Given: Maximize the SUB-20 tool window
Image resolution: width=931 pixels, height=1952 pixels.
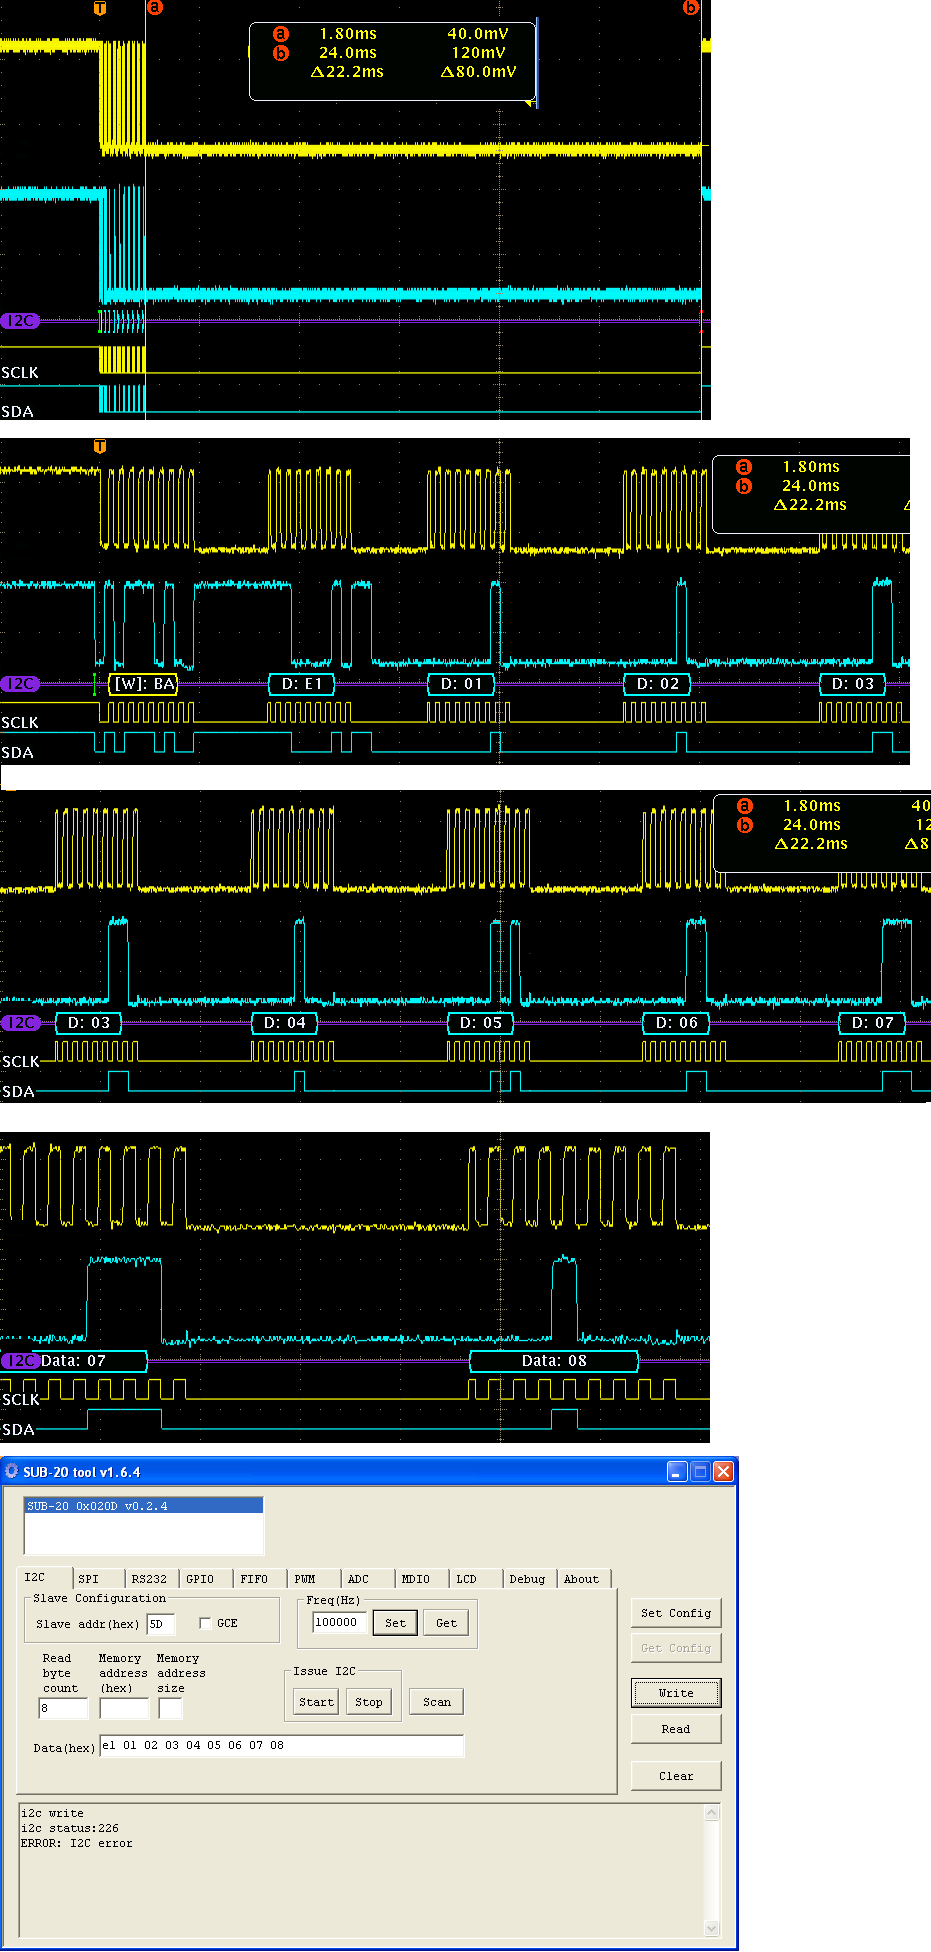Looking at the screenshot, I should coord(700,1471).
